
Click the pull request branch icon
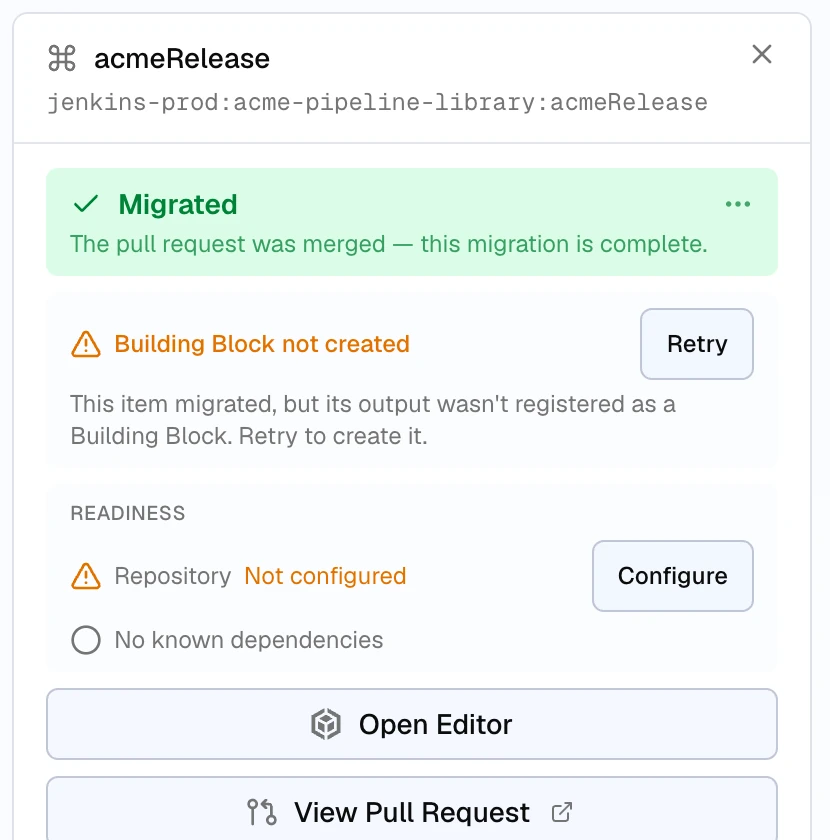pyautogui.click(x=262, y=812)
